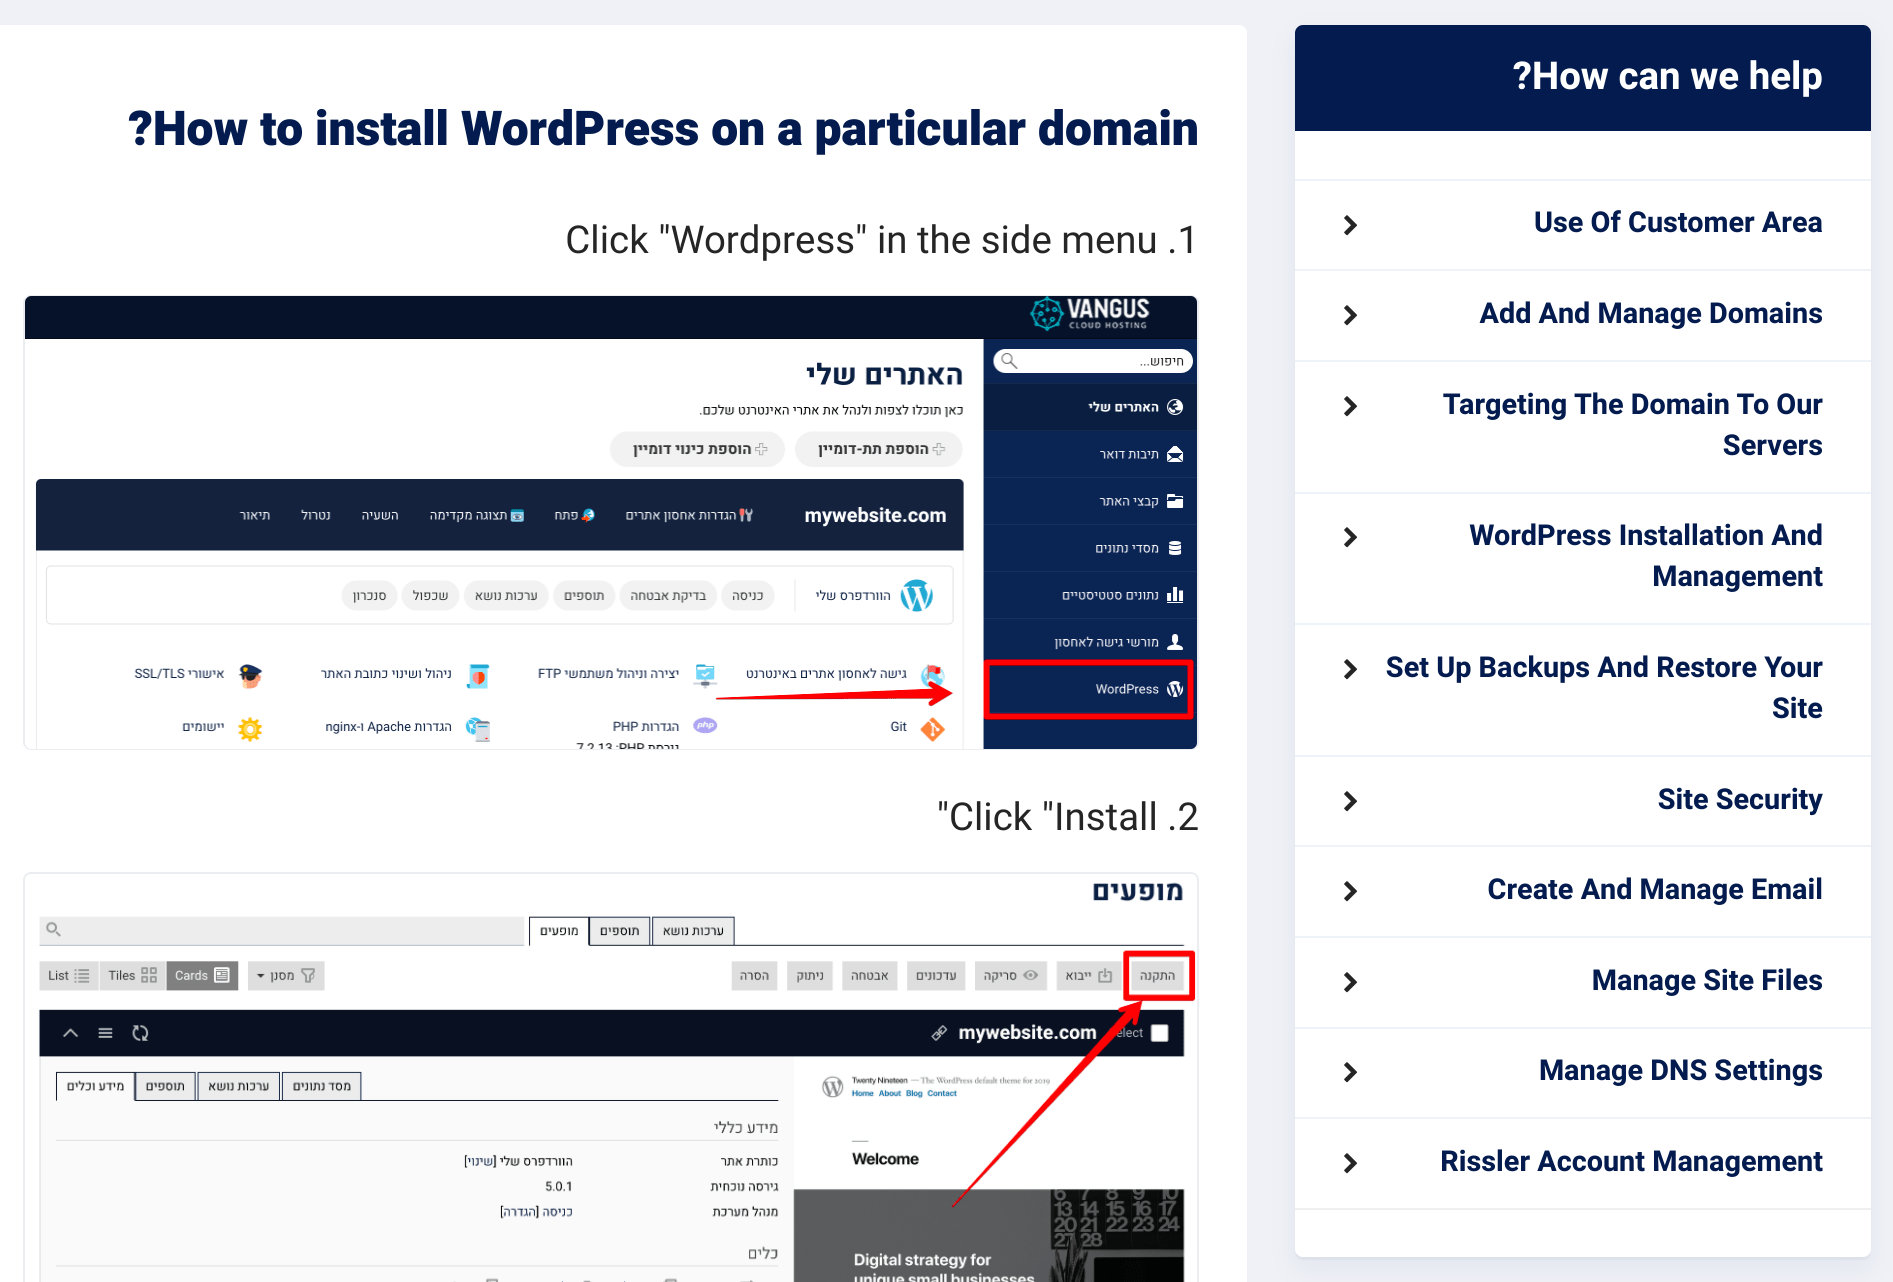Open the filter funnel dropdown
Image resolution: width=1893 pixels, height=1282 pixels.
tap(286, 975)
